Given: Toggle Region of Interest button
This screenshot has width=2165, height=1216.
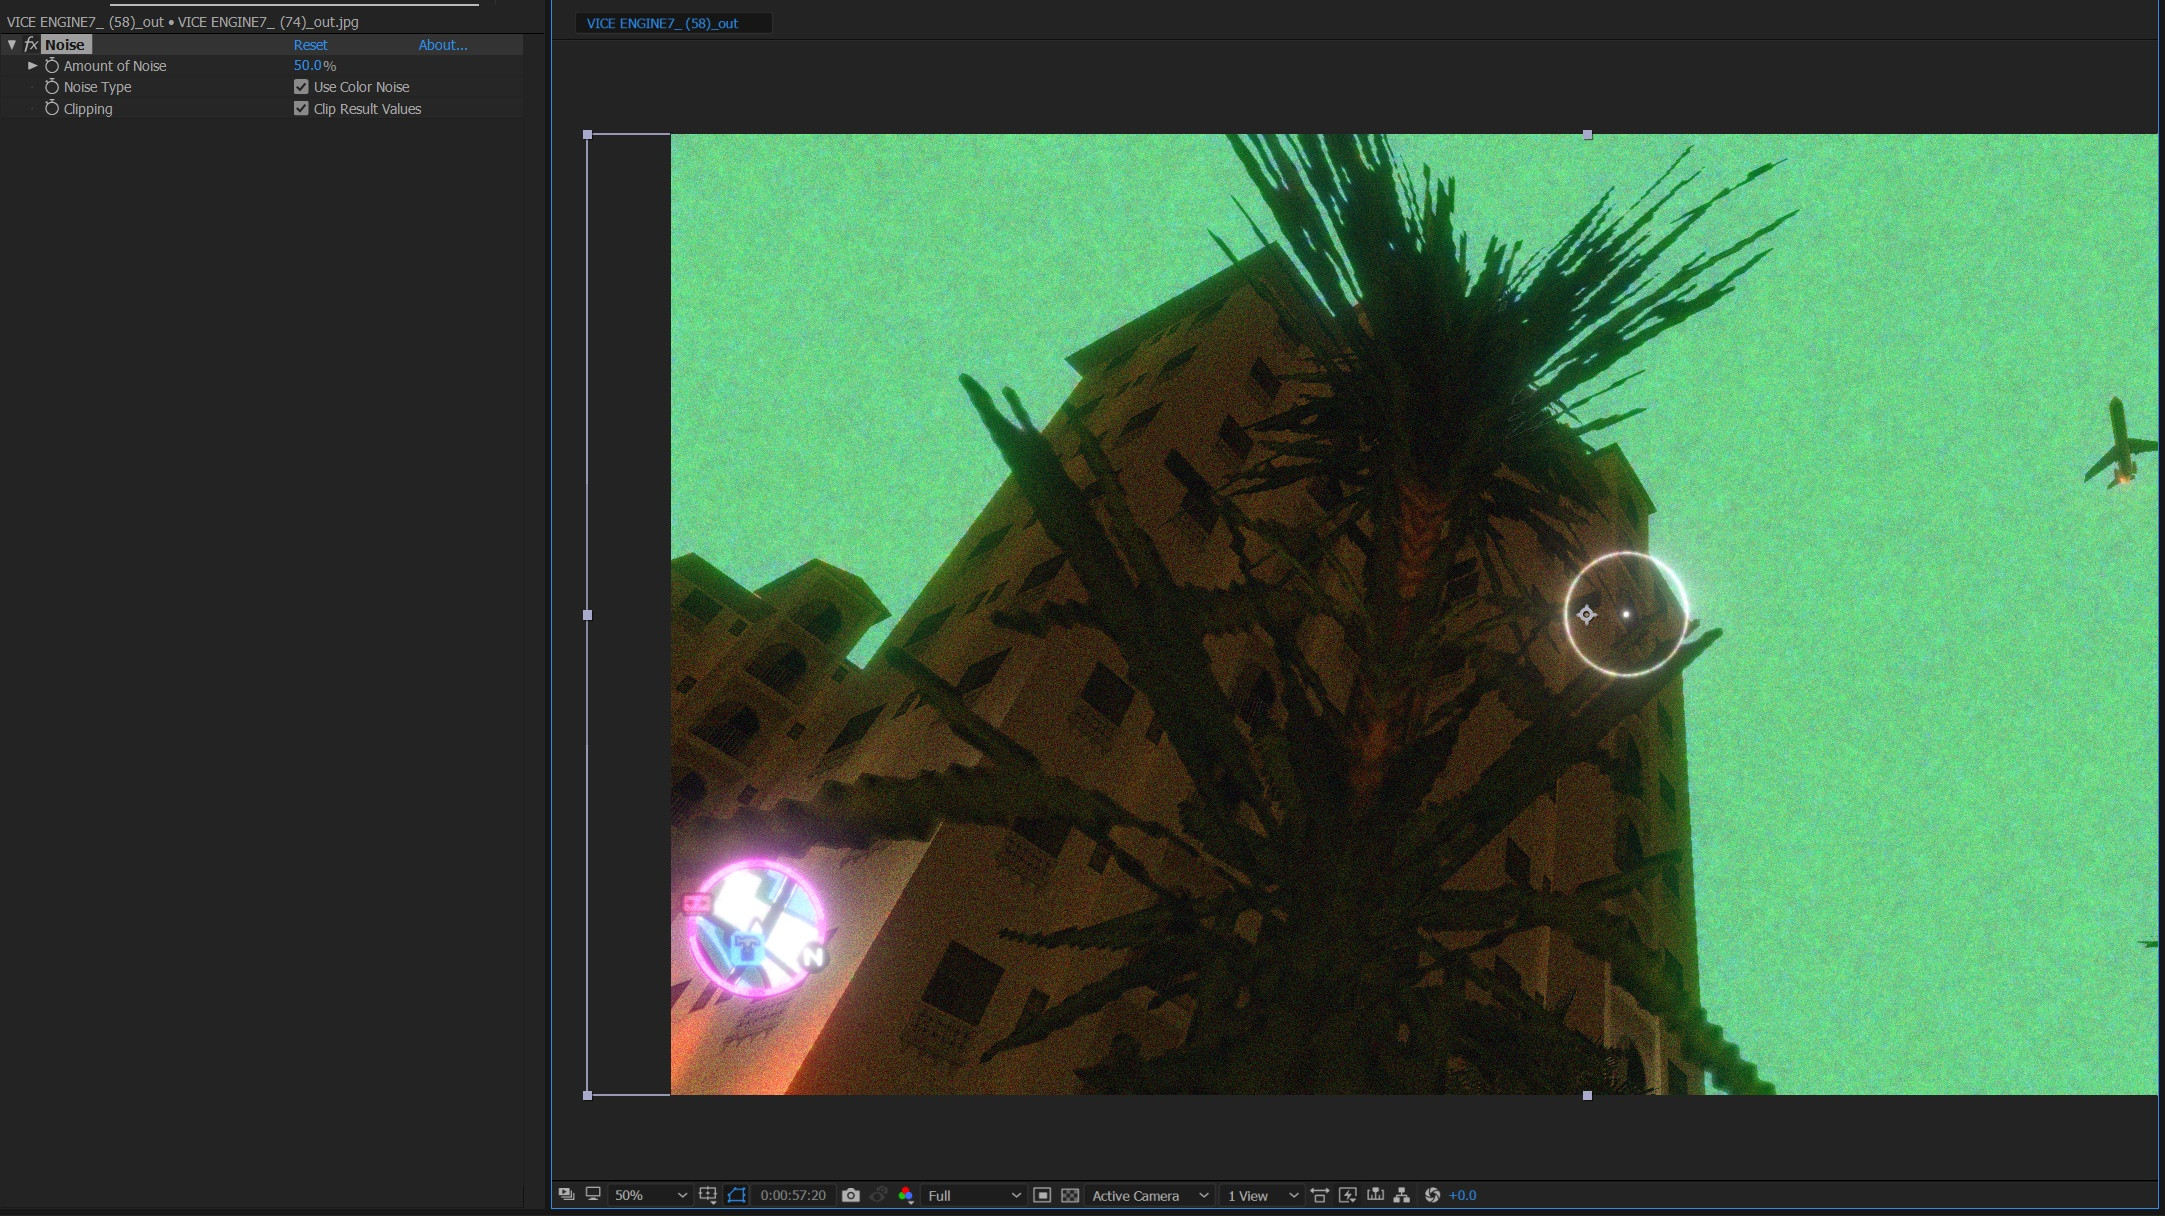Looking at the screenshot, I should pyautogui.click(x=1042, y=1195).
